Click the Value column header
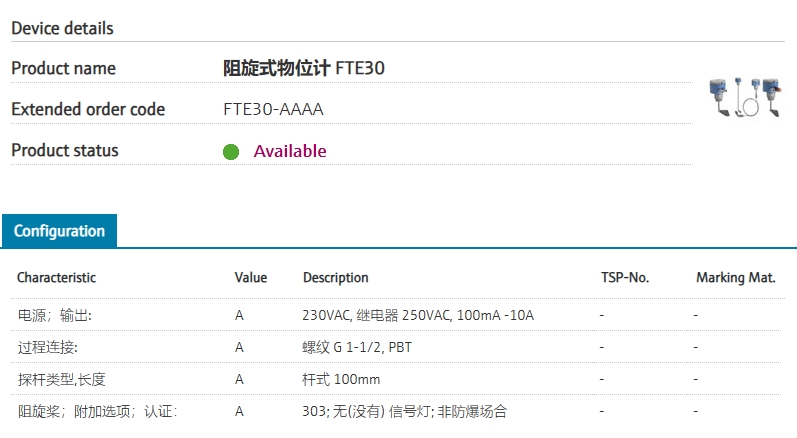Image resolution: width=797 pixels, height=438 pixels. [x=251, y=277]
